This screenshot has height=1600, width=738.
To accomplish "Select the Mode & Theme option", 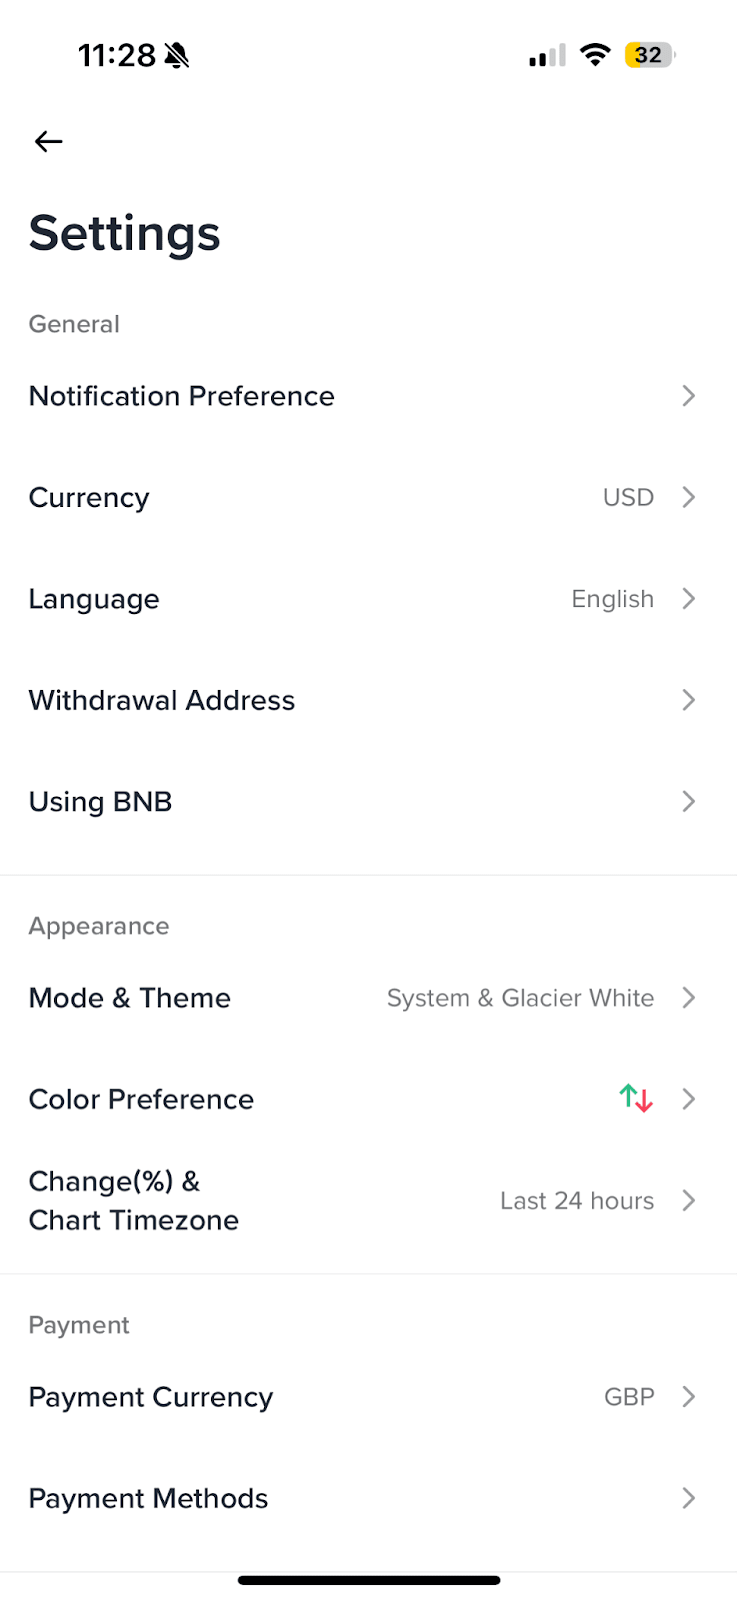I will [369, 998].
